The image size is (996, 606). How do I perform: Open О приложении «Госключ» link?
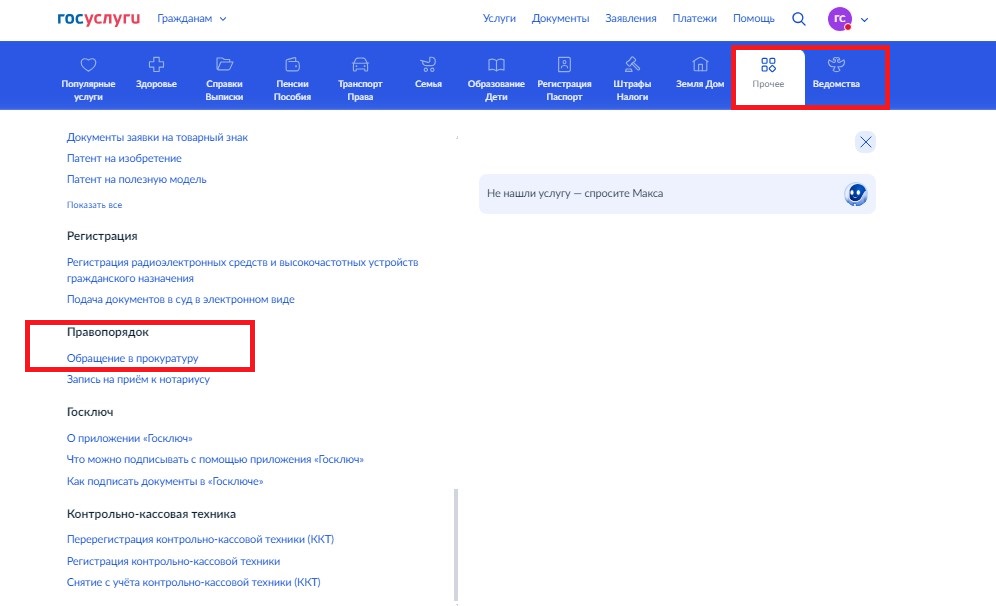pyautogui.click(x=130, y=438)
